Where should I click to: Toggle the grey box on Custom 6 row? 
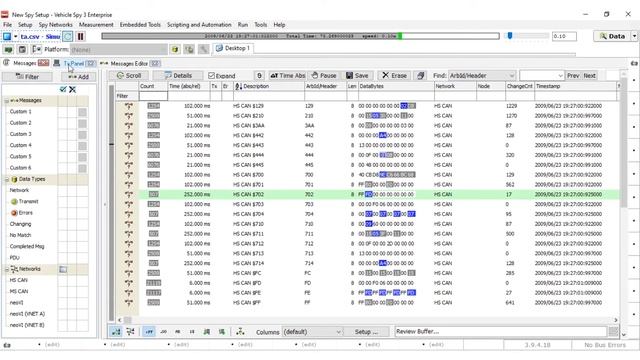pyautogui.click(x=82, y=168)
